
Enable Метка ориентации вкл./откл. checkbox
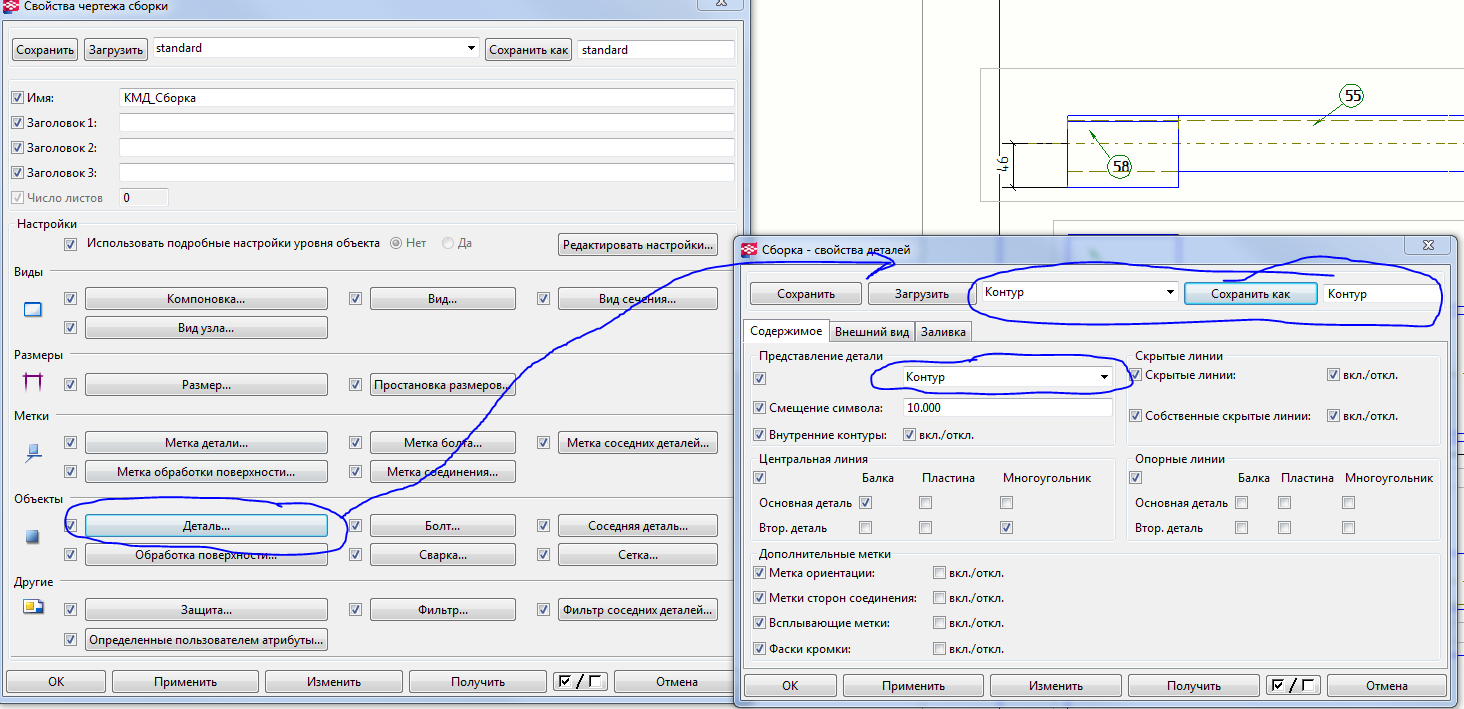(939, 573)
